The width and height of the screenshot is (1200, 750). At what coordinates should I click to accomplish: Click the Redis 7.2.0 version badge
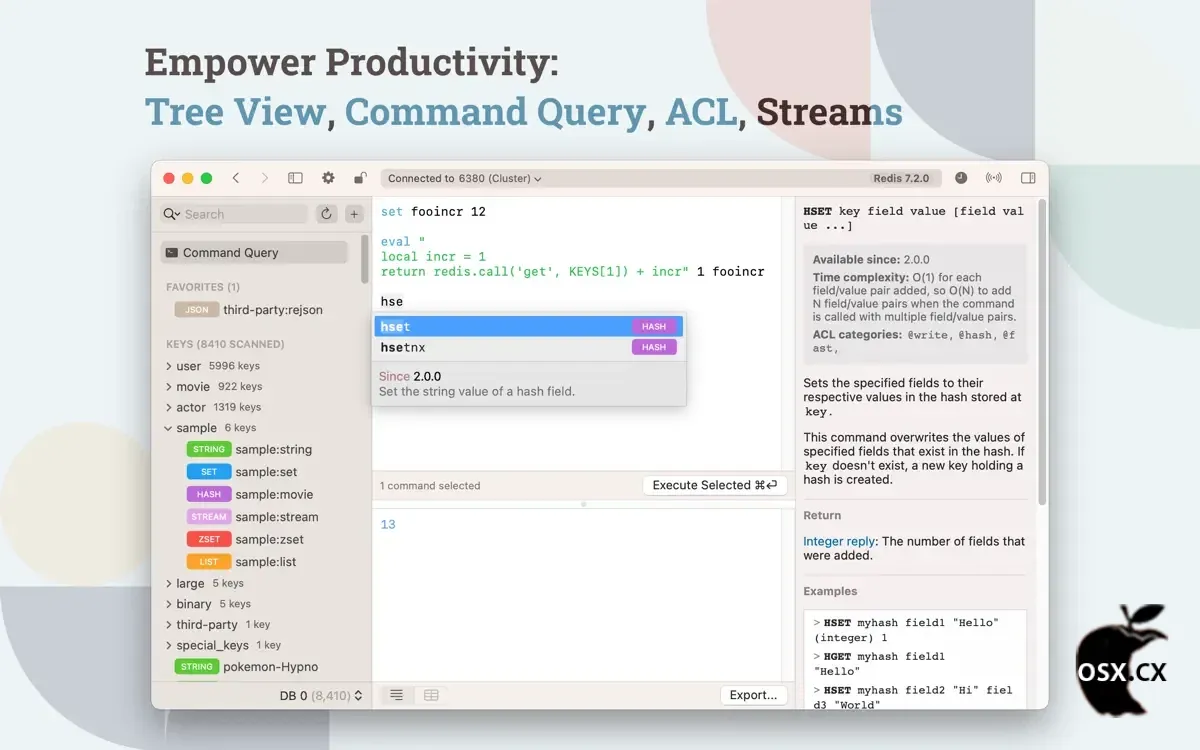point(901,178)
